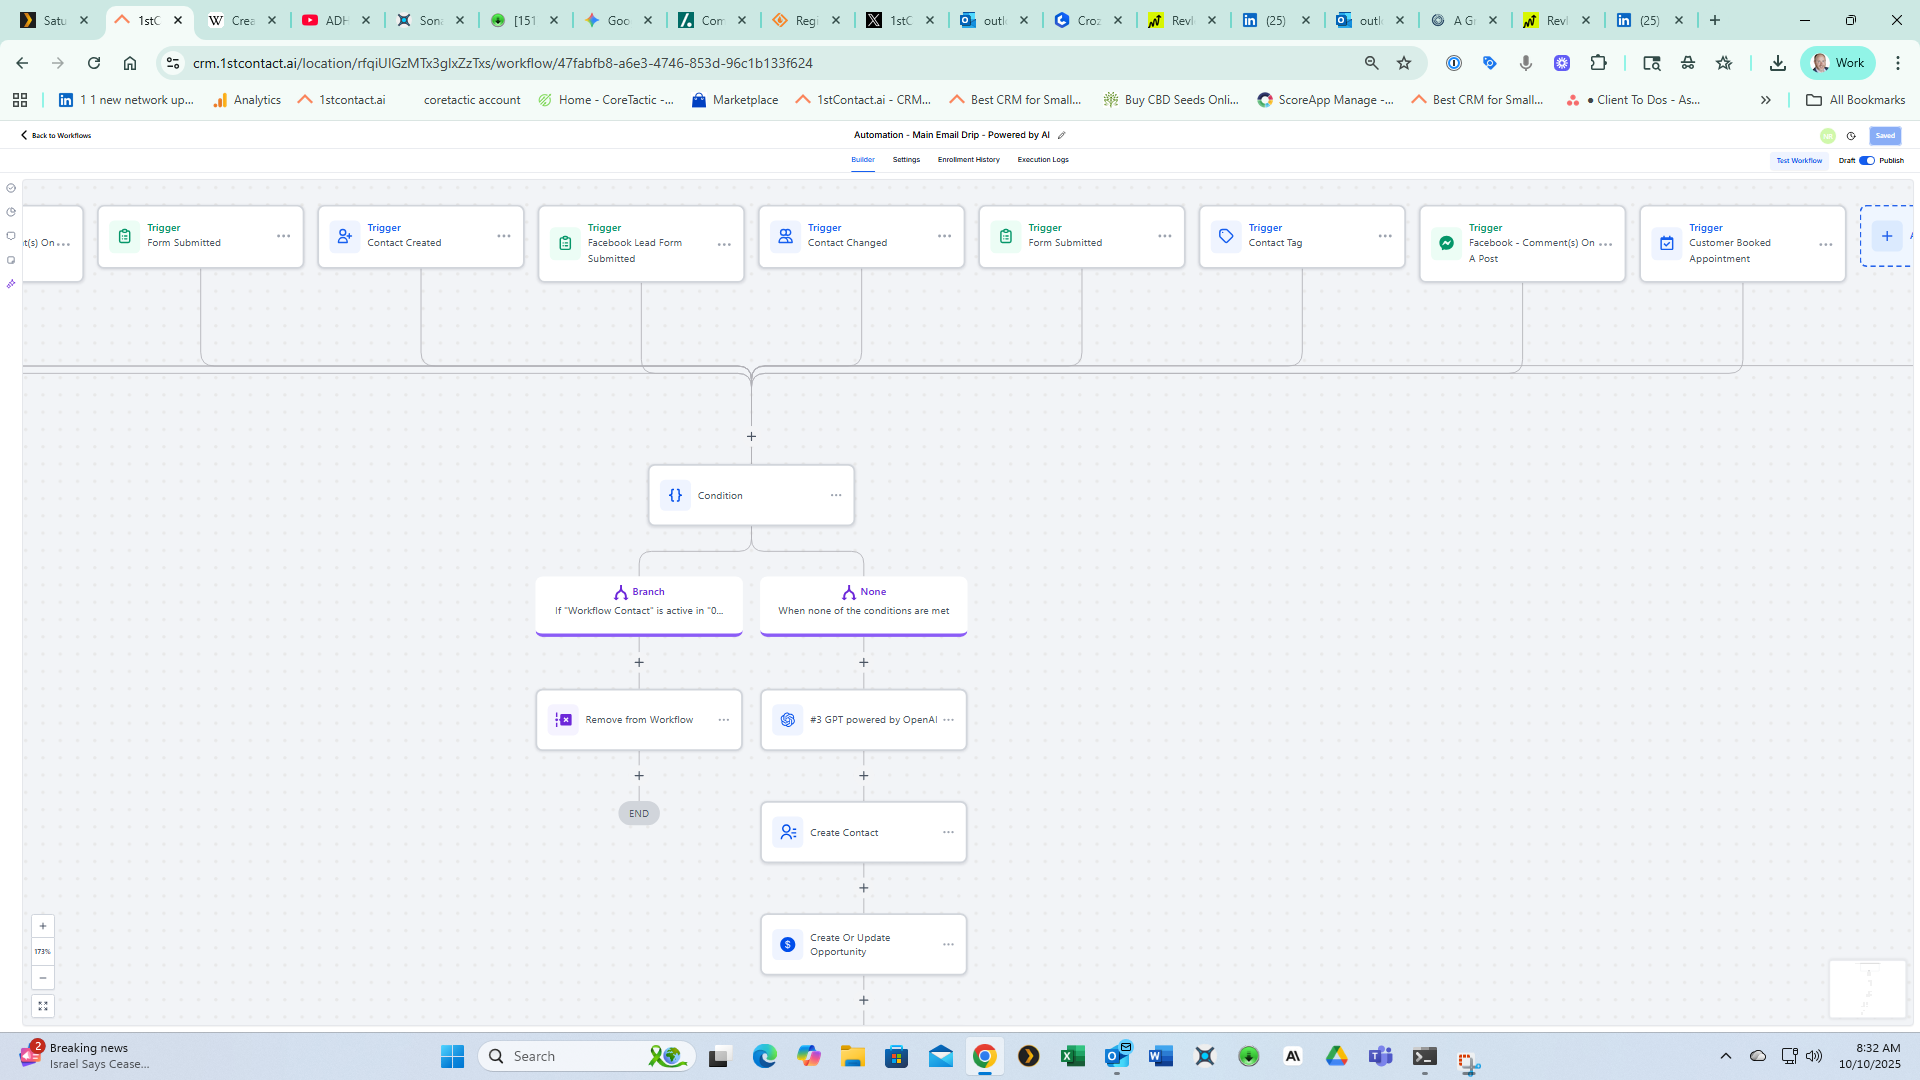Add step below the Branch node
Image resolution: width=1920 pixels, height=1080 pixels.
click(639, 662)
